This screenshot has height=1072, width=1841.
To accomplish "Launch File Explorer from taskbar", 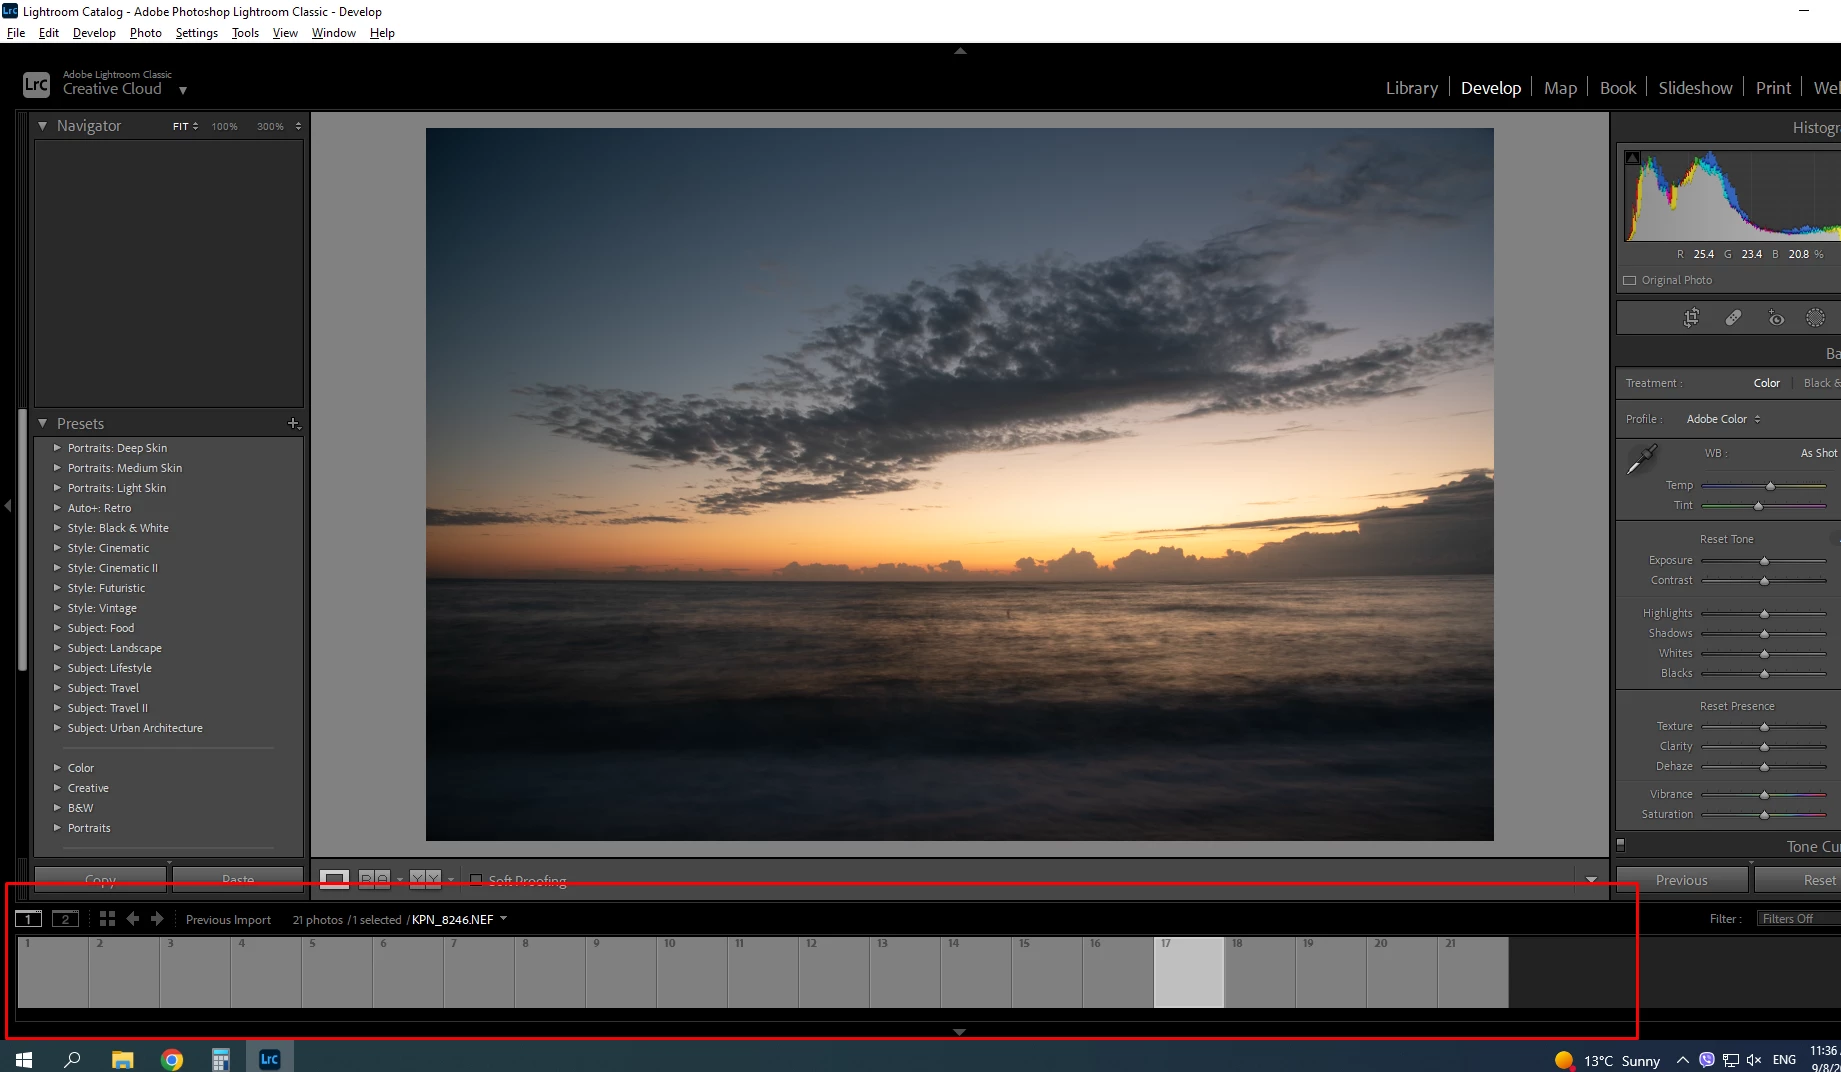I will click(122, 1059).
